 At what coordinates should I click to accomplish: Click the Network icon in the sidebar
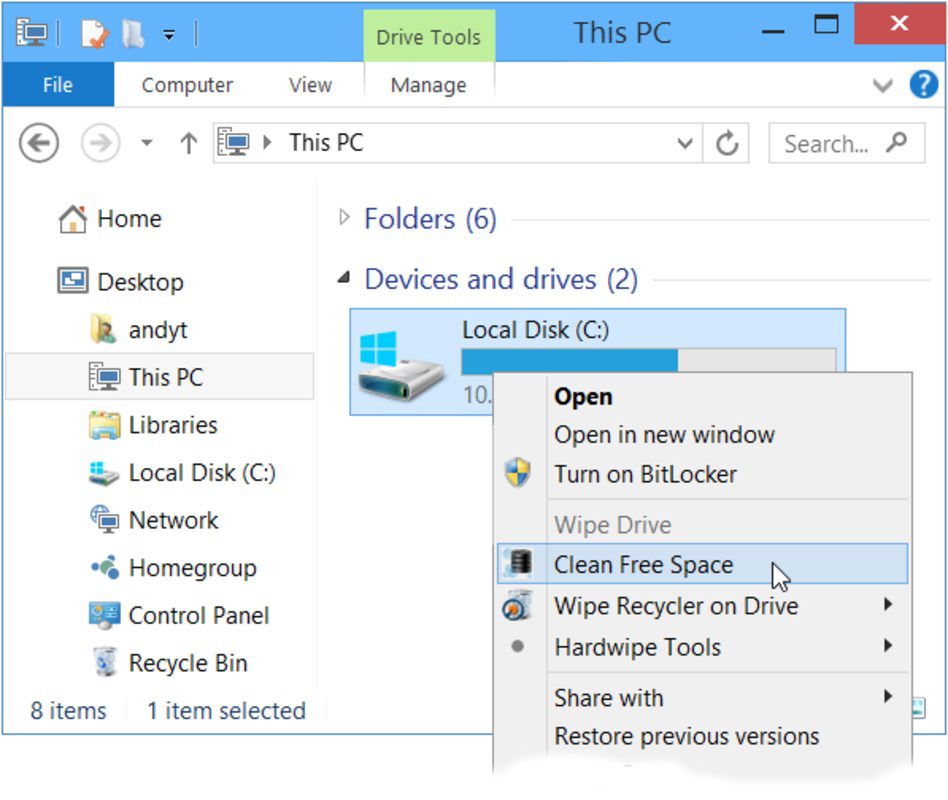coord(105,519)
